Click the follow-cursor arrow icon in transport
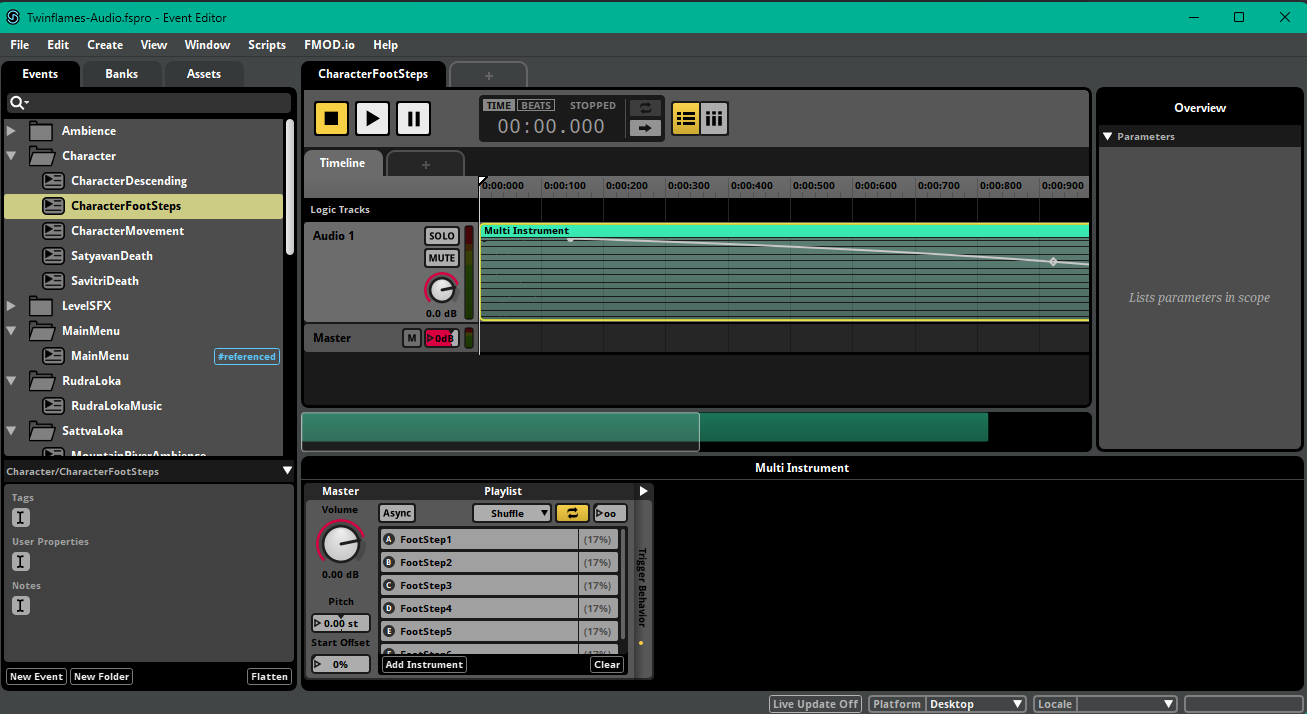The width and height of the screenshot is (1307, 714). [645, 127]
